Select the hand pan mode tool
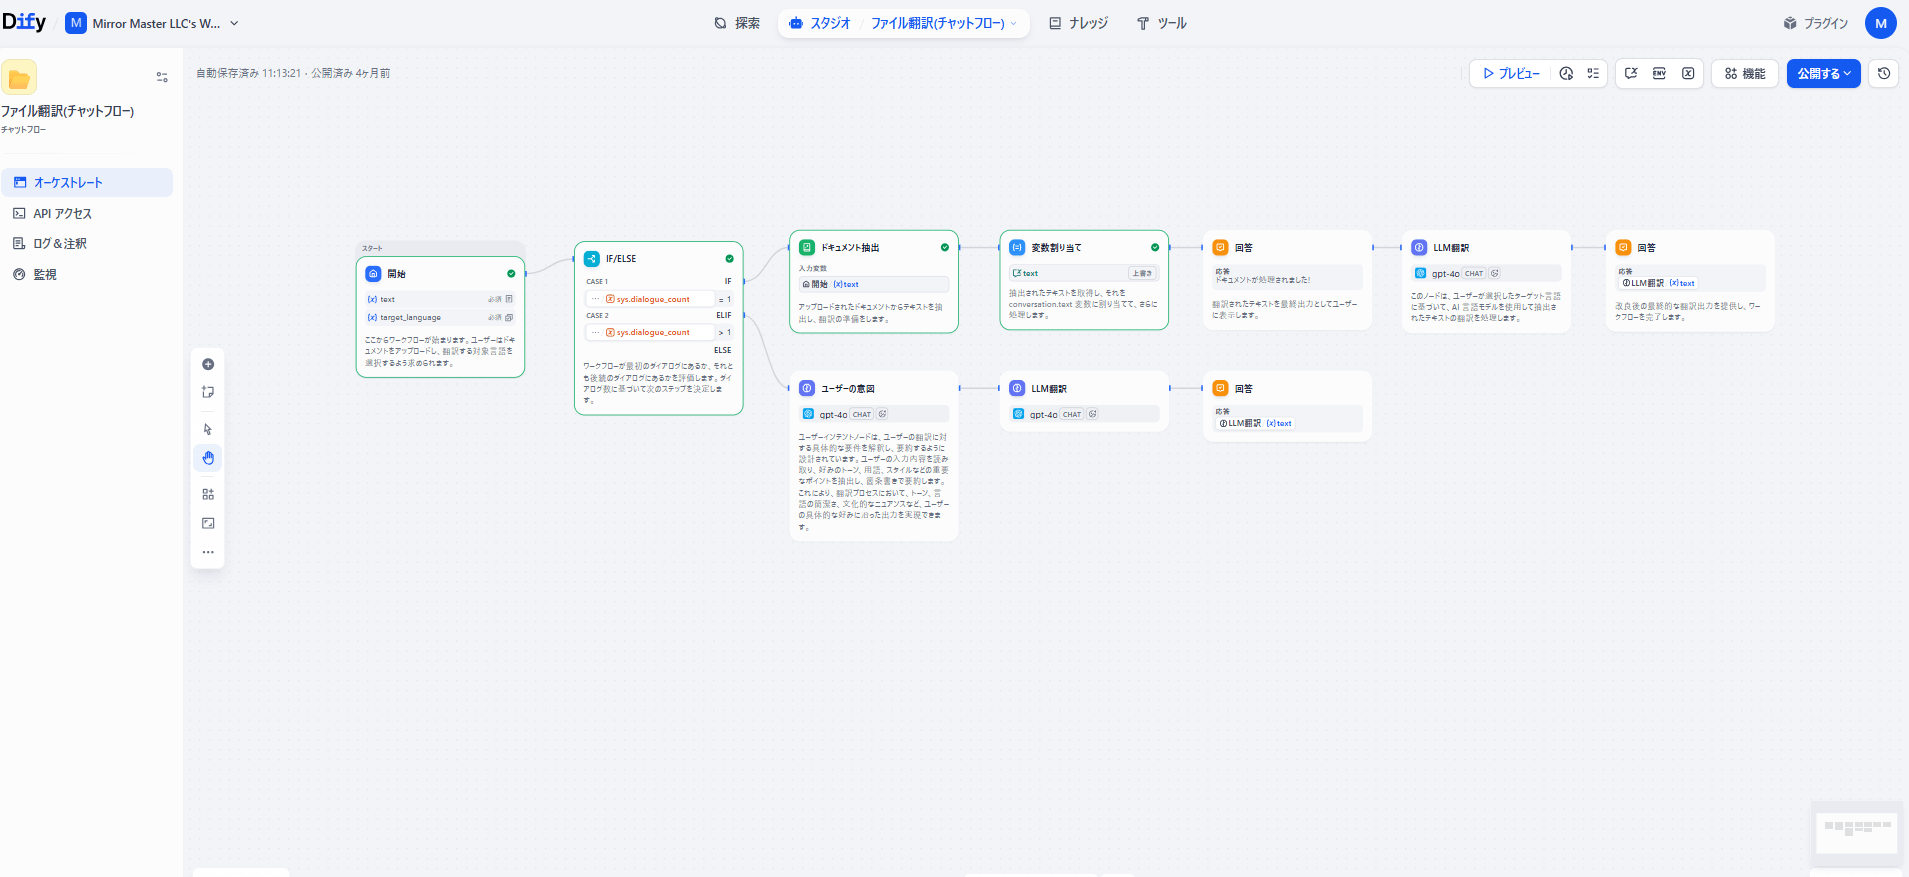1909x877 pixels. tap(208, 458)
